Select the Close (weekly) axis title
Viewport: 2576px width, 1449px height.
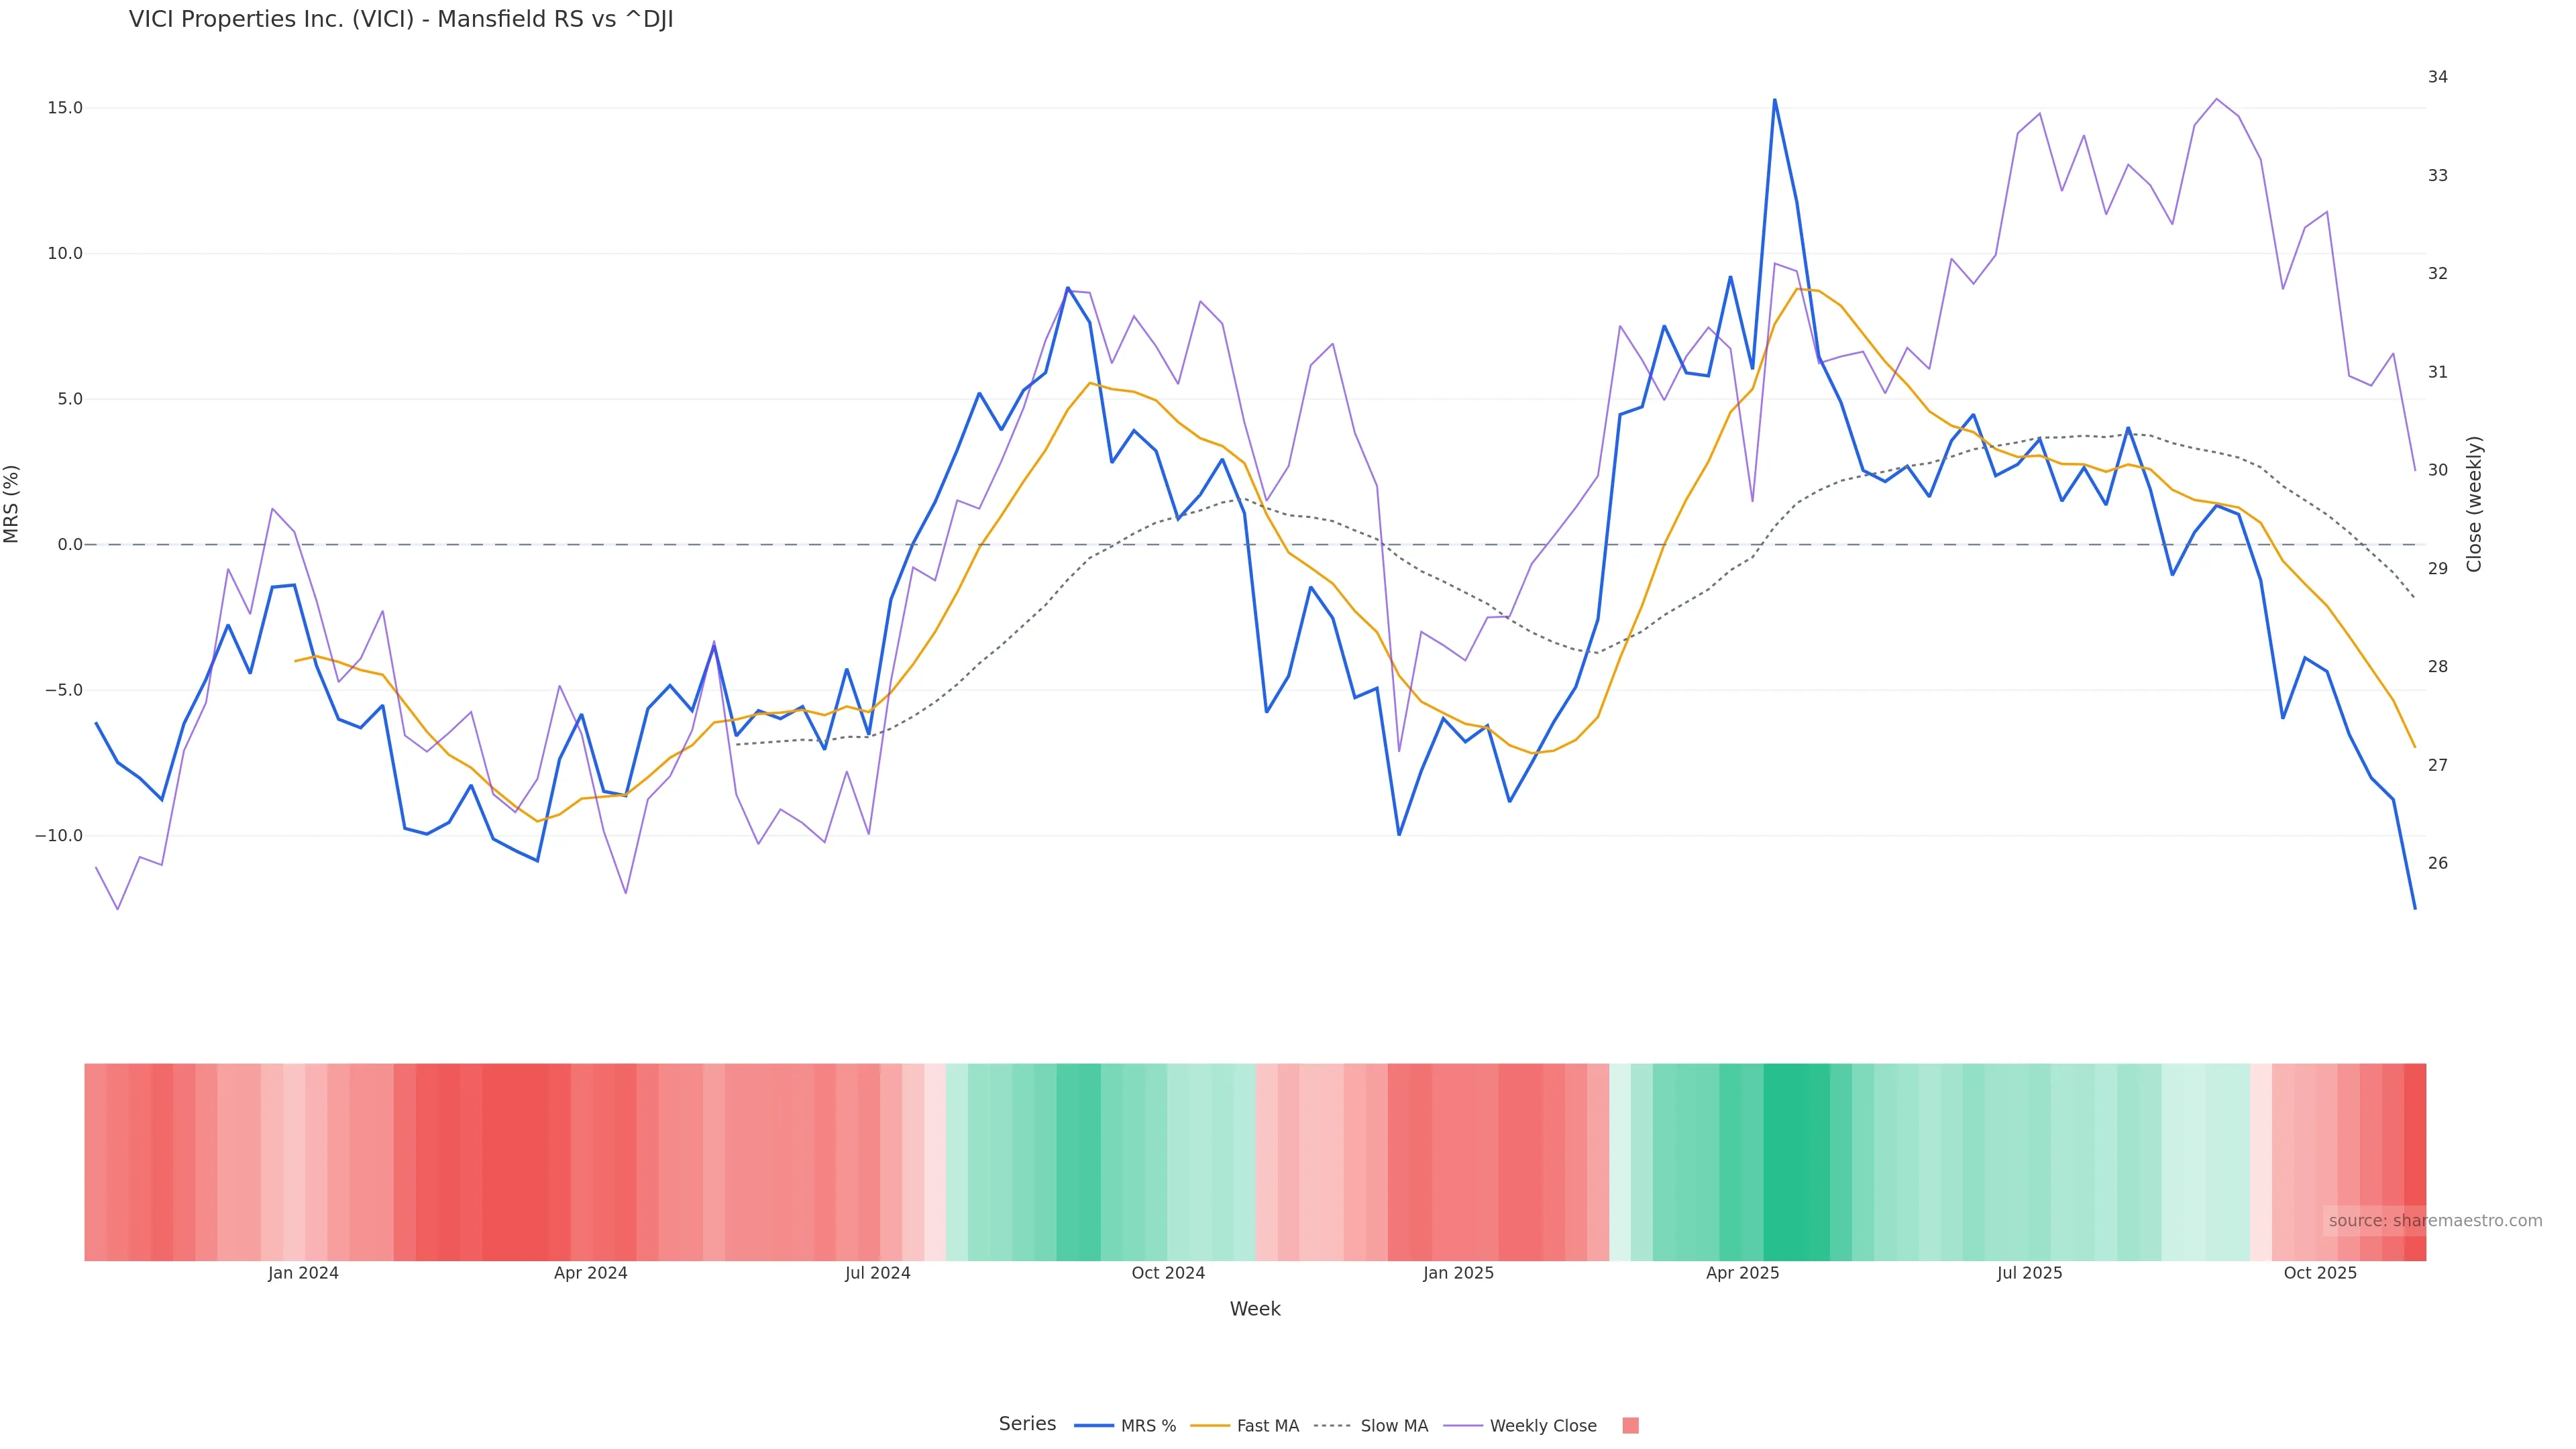tap(2474, 504)
